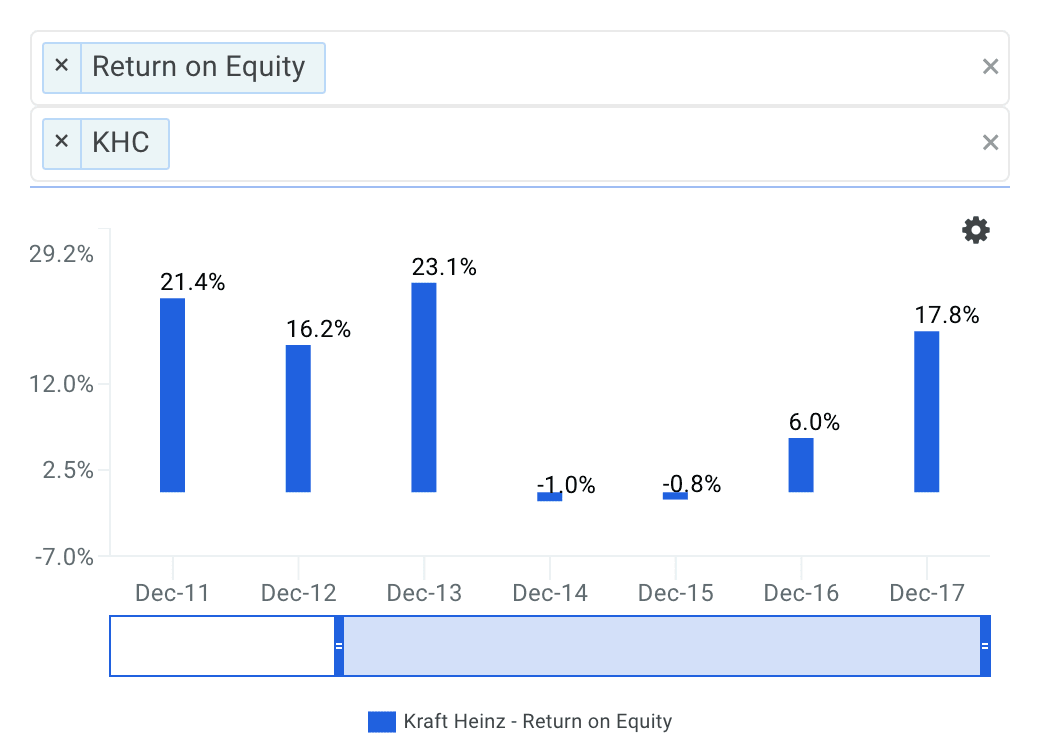Remove the KHC ticker tag
Viewport: 1046px width, 756px height.
tap(62, 142)
